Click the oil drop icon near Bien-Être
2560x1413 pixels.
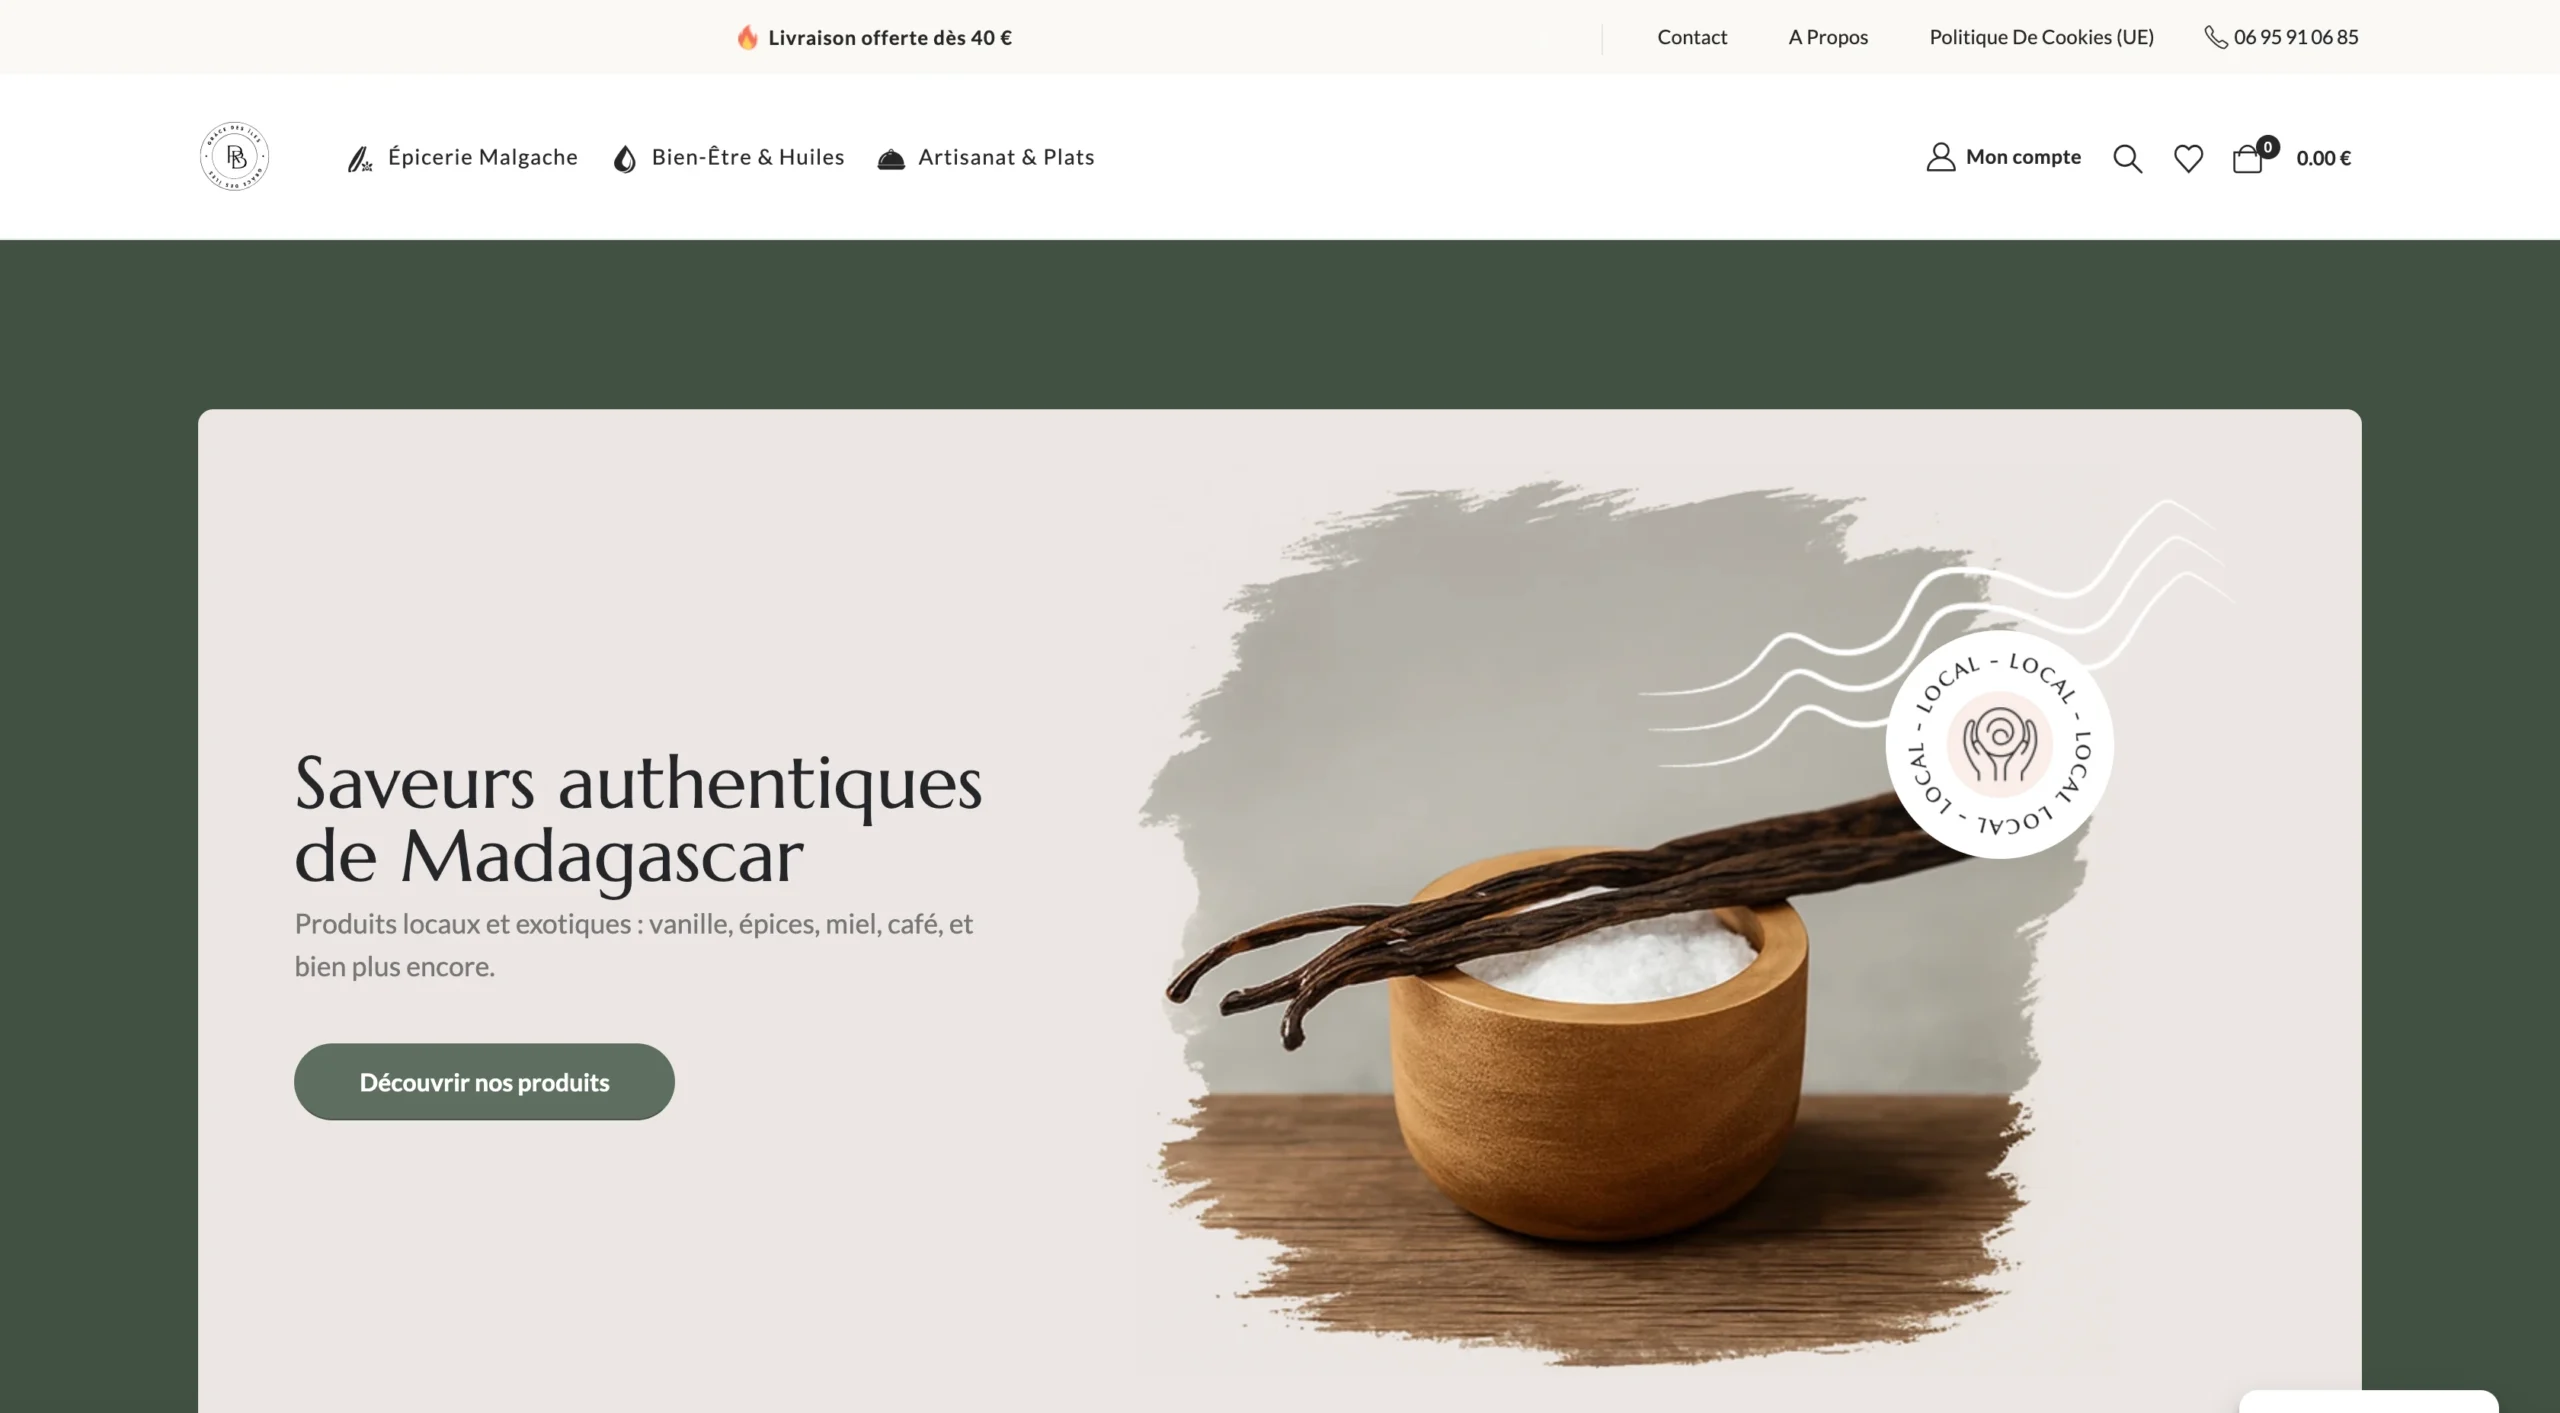point(625,158)
